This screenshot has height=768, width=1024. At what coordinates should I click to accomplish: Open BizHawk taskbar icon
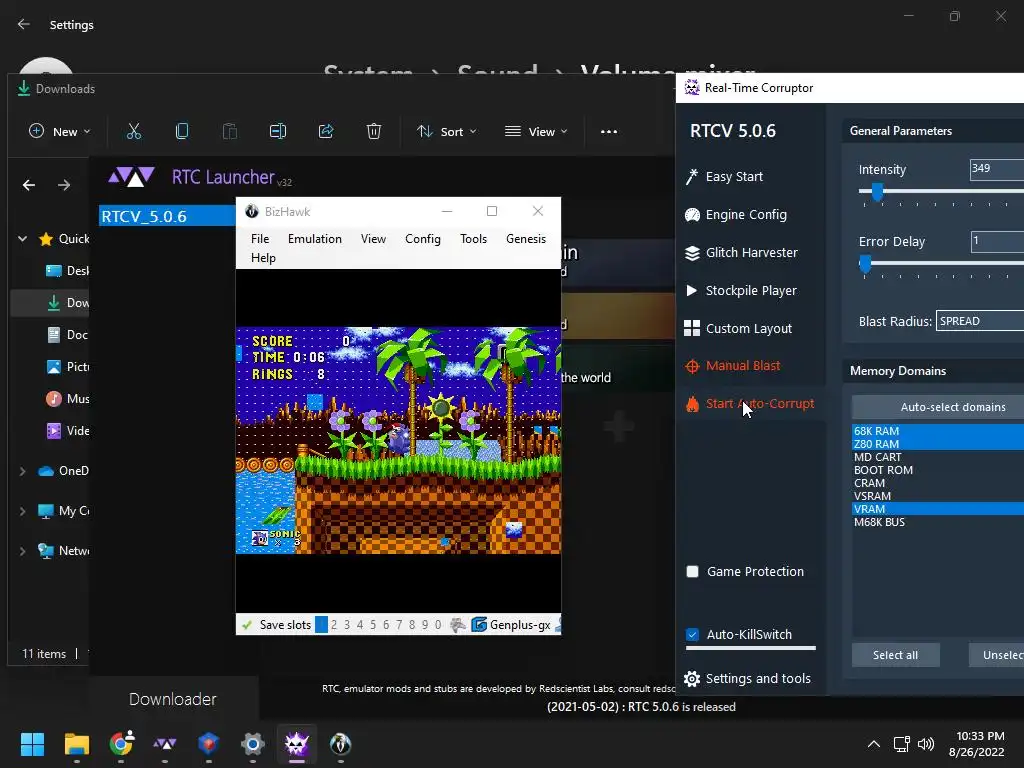340,744
